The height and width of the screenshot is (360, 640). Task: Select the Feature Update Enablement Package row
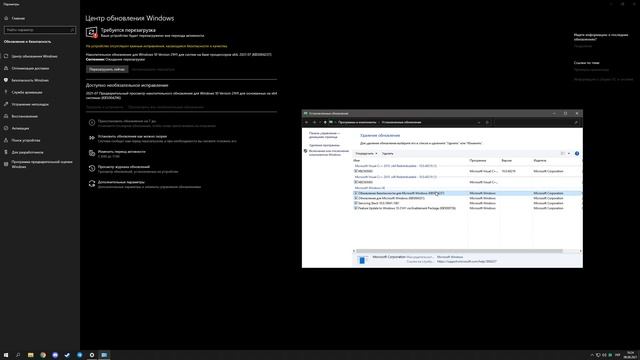(x=467, y=208)
